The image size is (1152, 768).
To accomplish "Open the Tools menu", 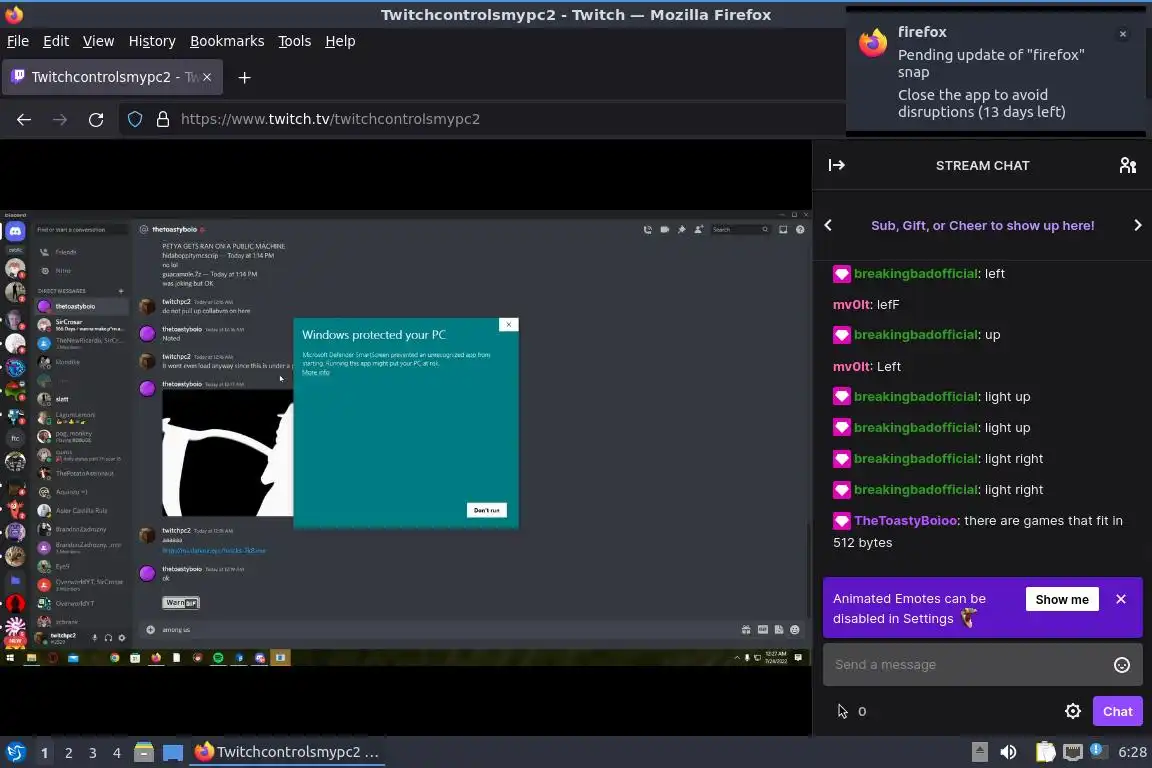I will tap(295, 41).
